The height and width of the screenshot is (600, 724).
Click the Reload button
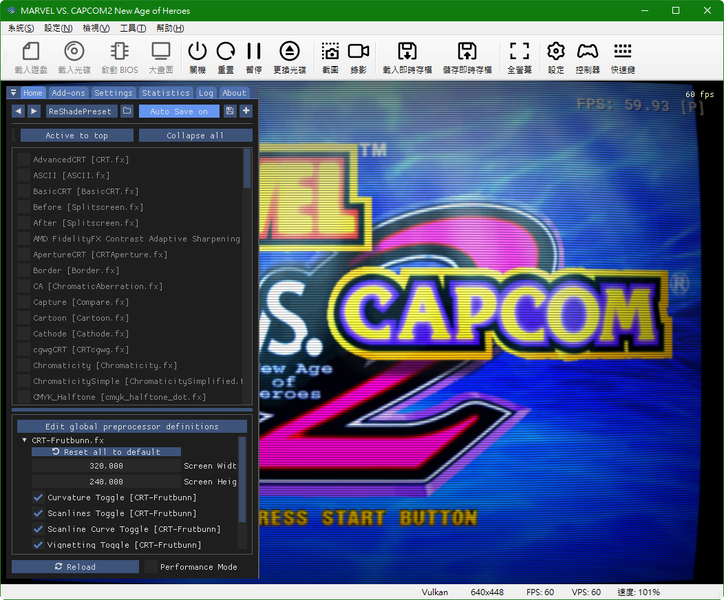[75, 567]
